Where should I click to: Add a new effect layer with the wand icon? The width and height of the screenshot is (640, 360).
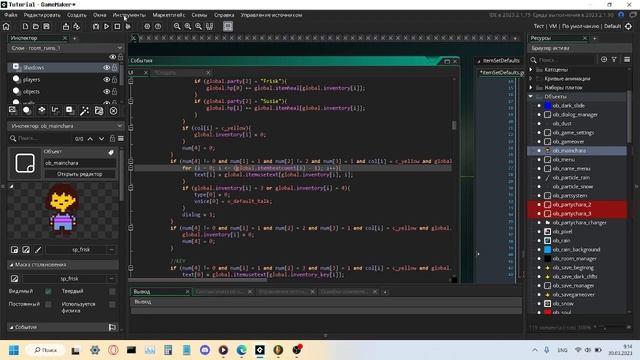coord(84,111)
